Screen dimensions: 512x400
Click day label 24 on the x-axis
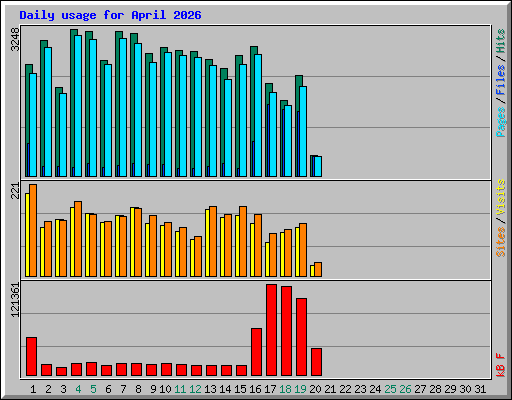coord(375,389)
